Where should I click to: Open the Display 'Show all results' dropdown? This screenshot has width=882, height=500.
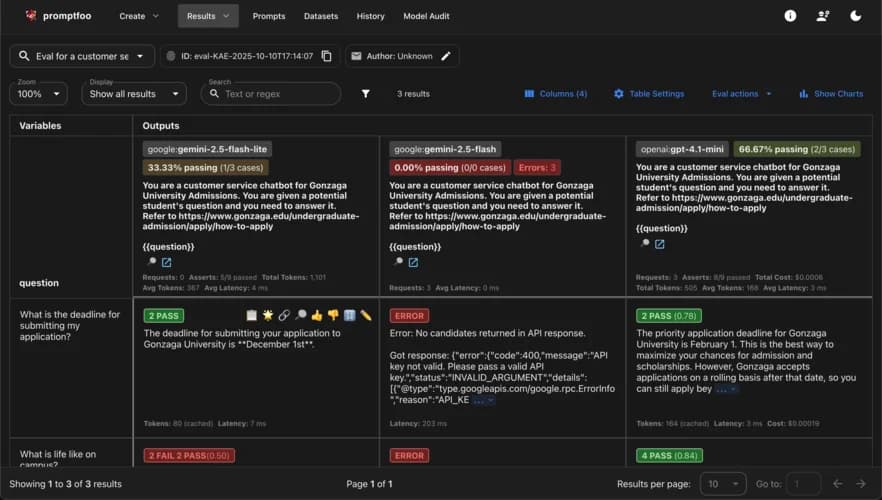pyautogui.click(x=134, y=94)
